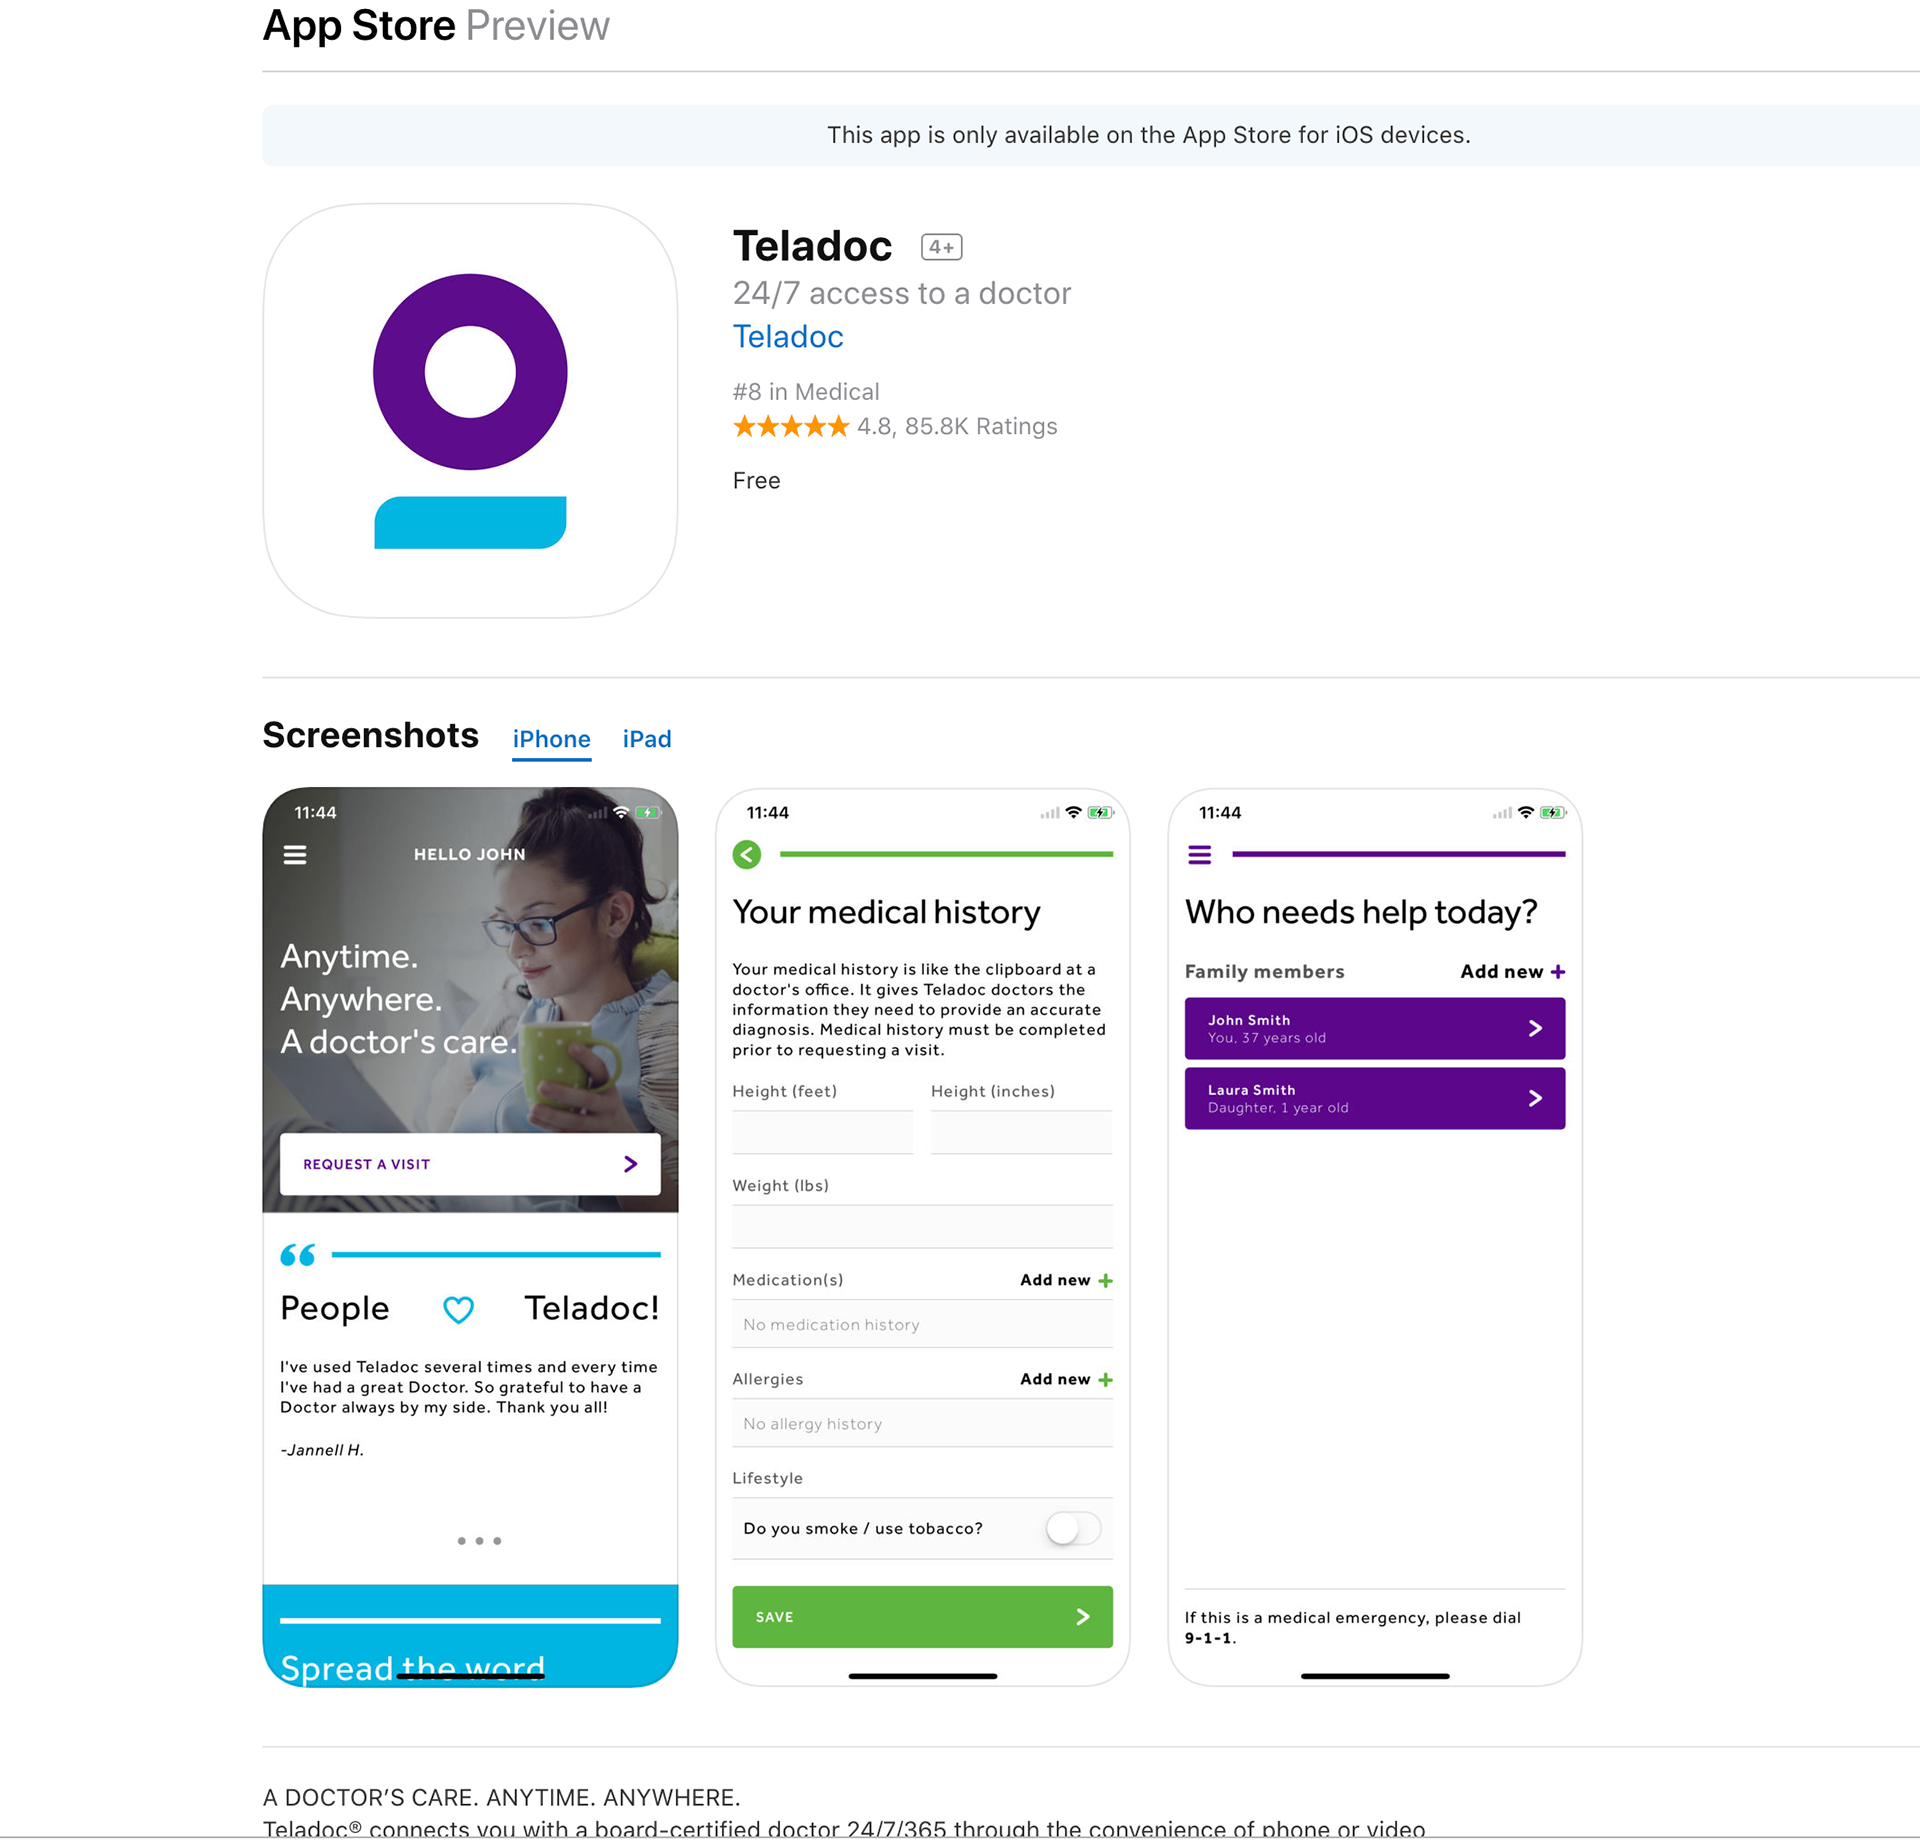Click the Free price label

click(x=757, y=481)
